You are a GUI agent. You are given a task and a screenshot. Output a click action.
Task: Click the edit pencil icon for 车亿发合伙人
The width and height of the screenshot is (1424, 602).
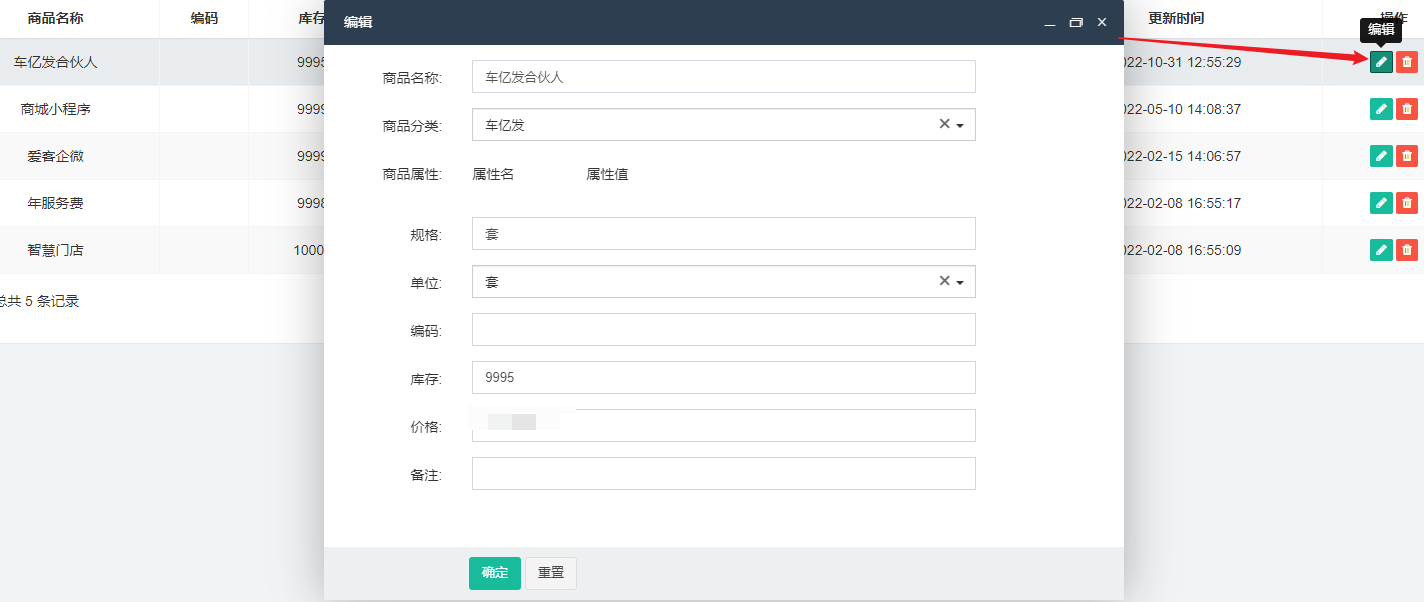[x=1381, y=62]
